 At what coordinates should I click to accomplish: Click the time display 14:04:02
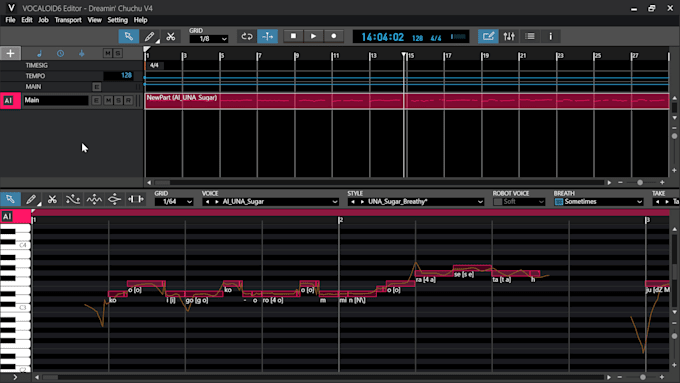[x=382, y=37]
